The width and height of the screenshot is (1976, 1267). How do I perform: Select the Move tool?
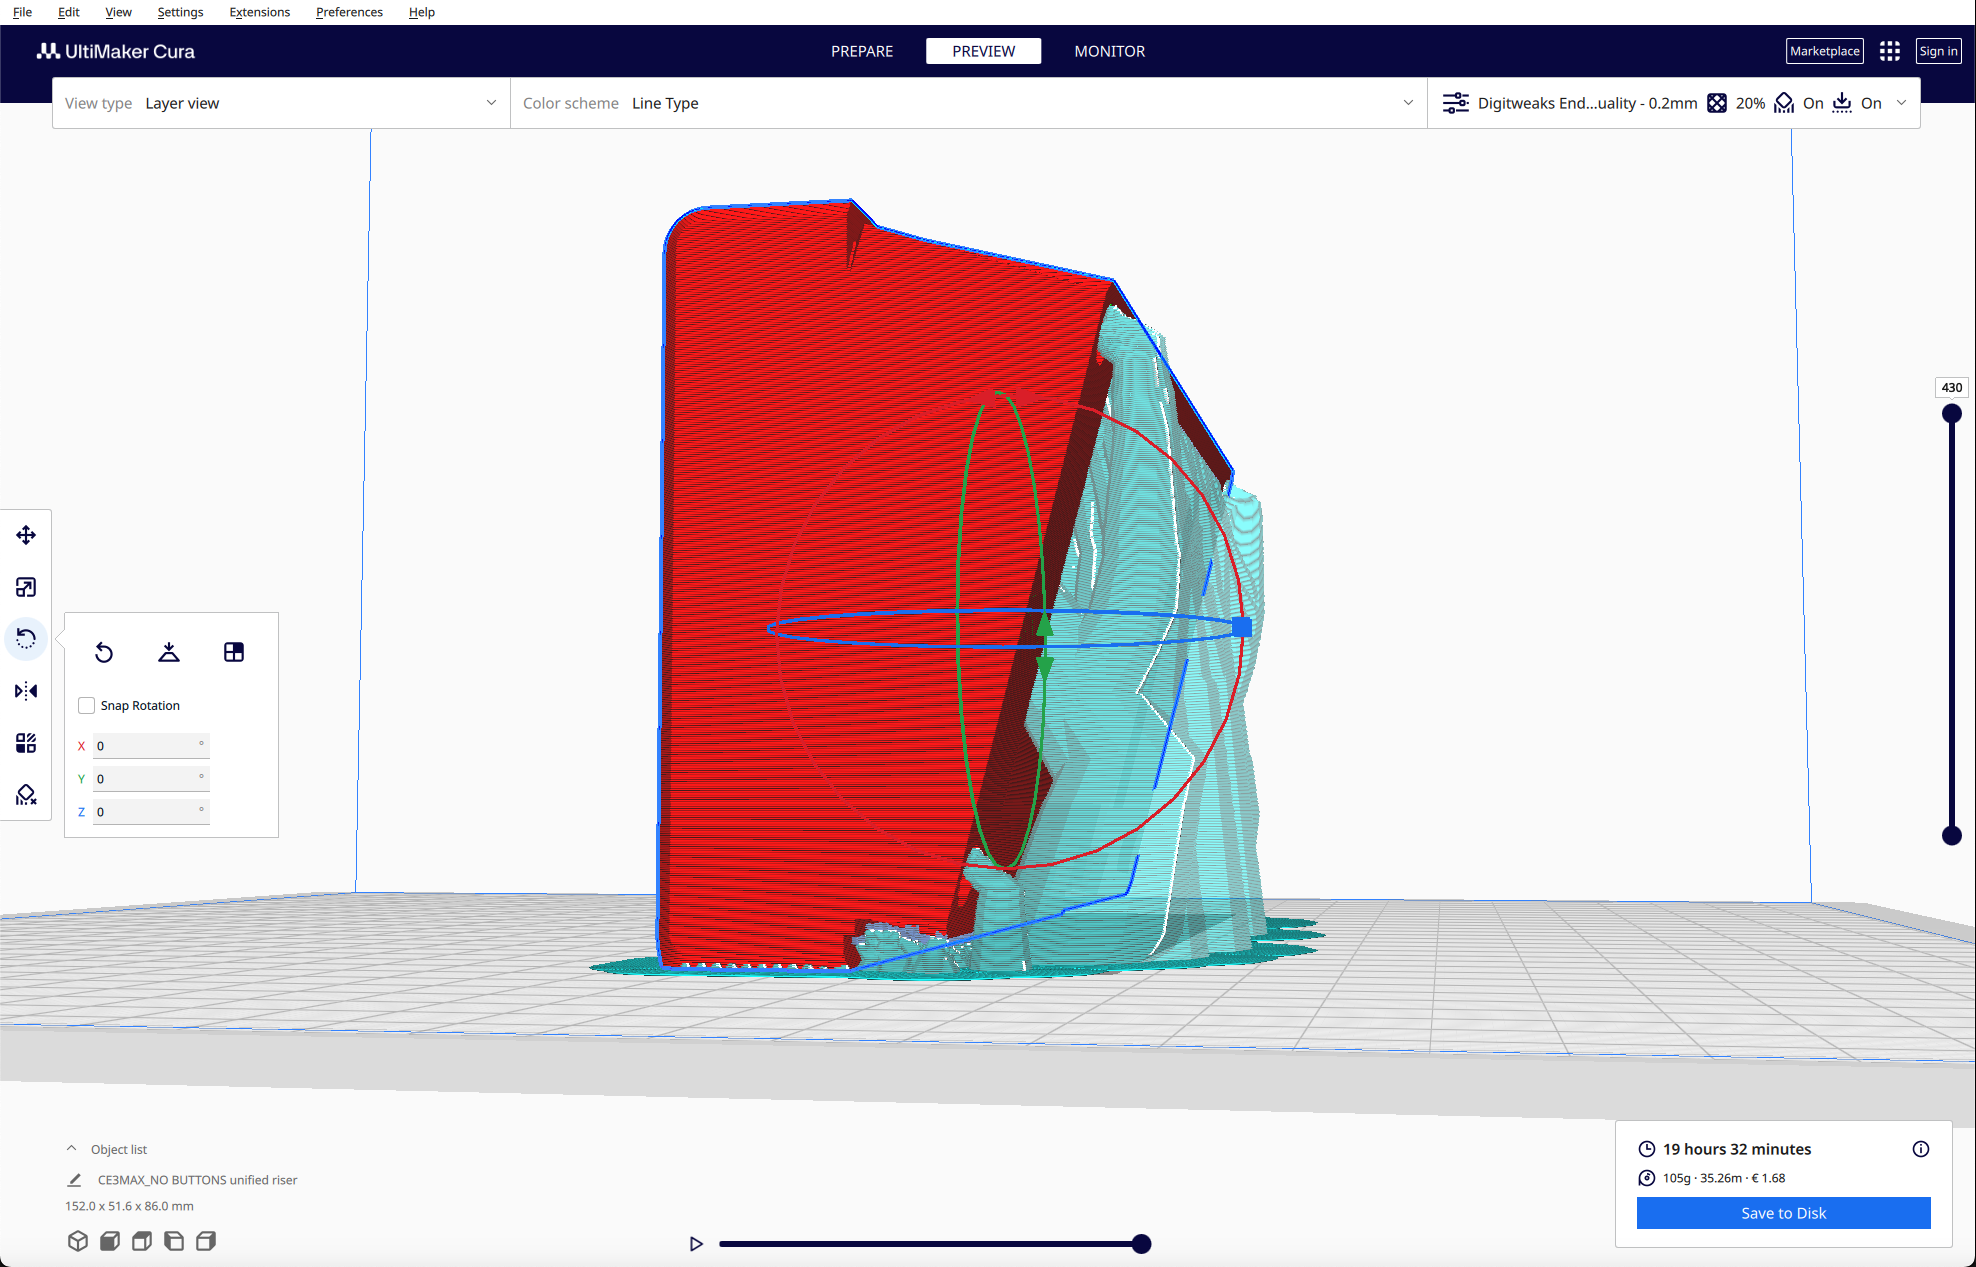click(26, 535)
